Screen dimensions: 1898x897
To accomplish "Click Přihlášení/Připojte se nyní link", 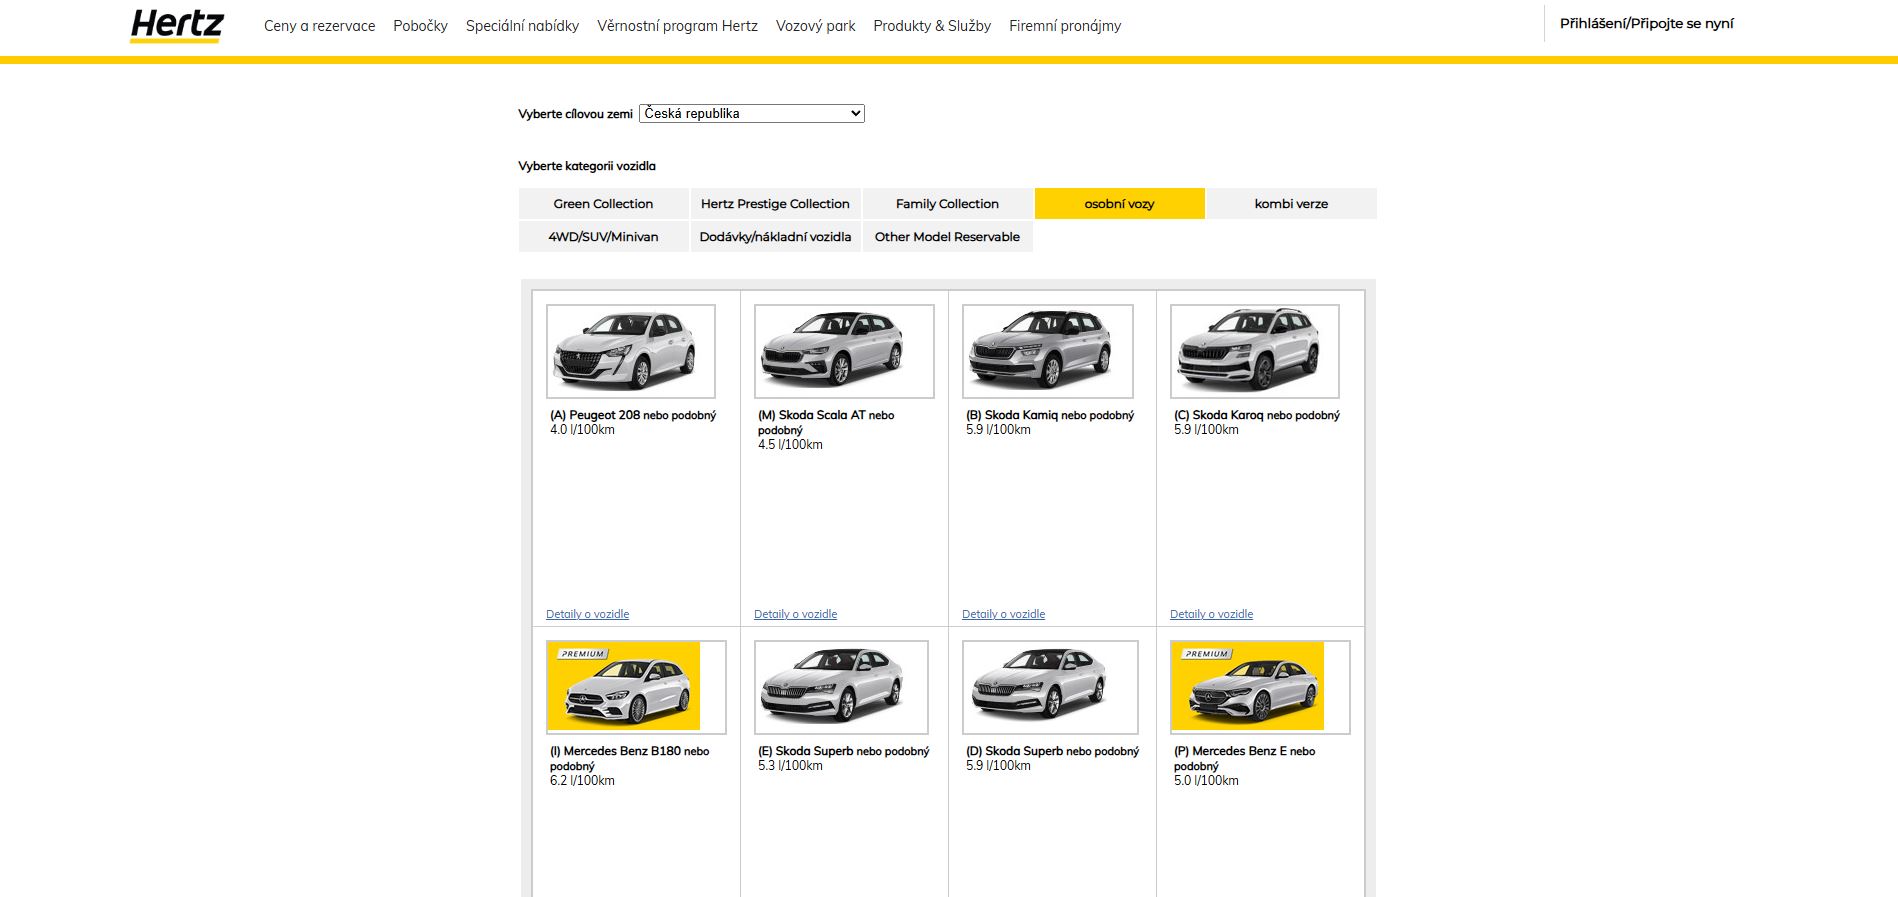I will pyautogui.click(x=1646, y=23).
